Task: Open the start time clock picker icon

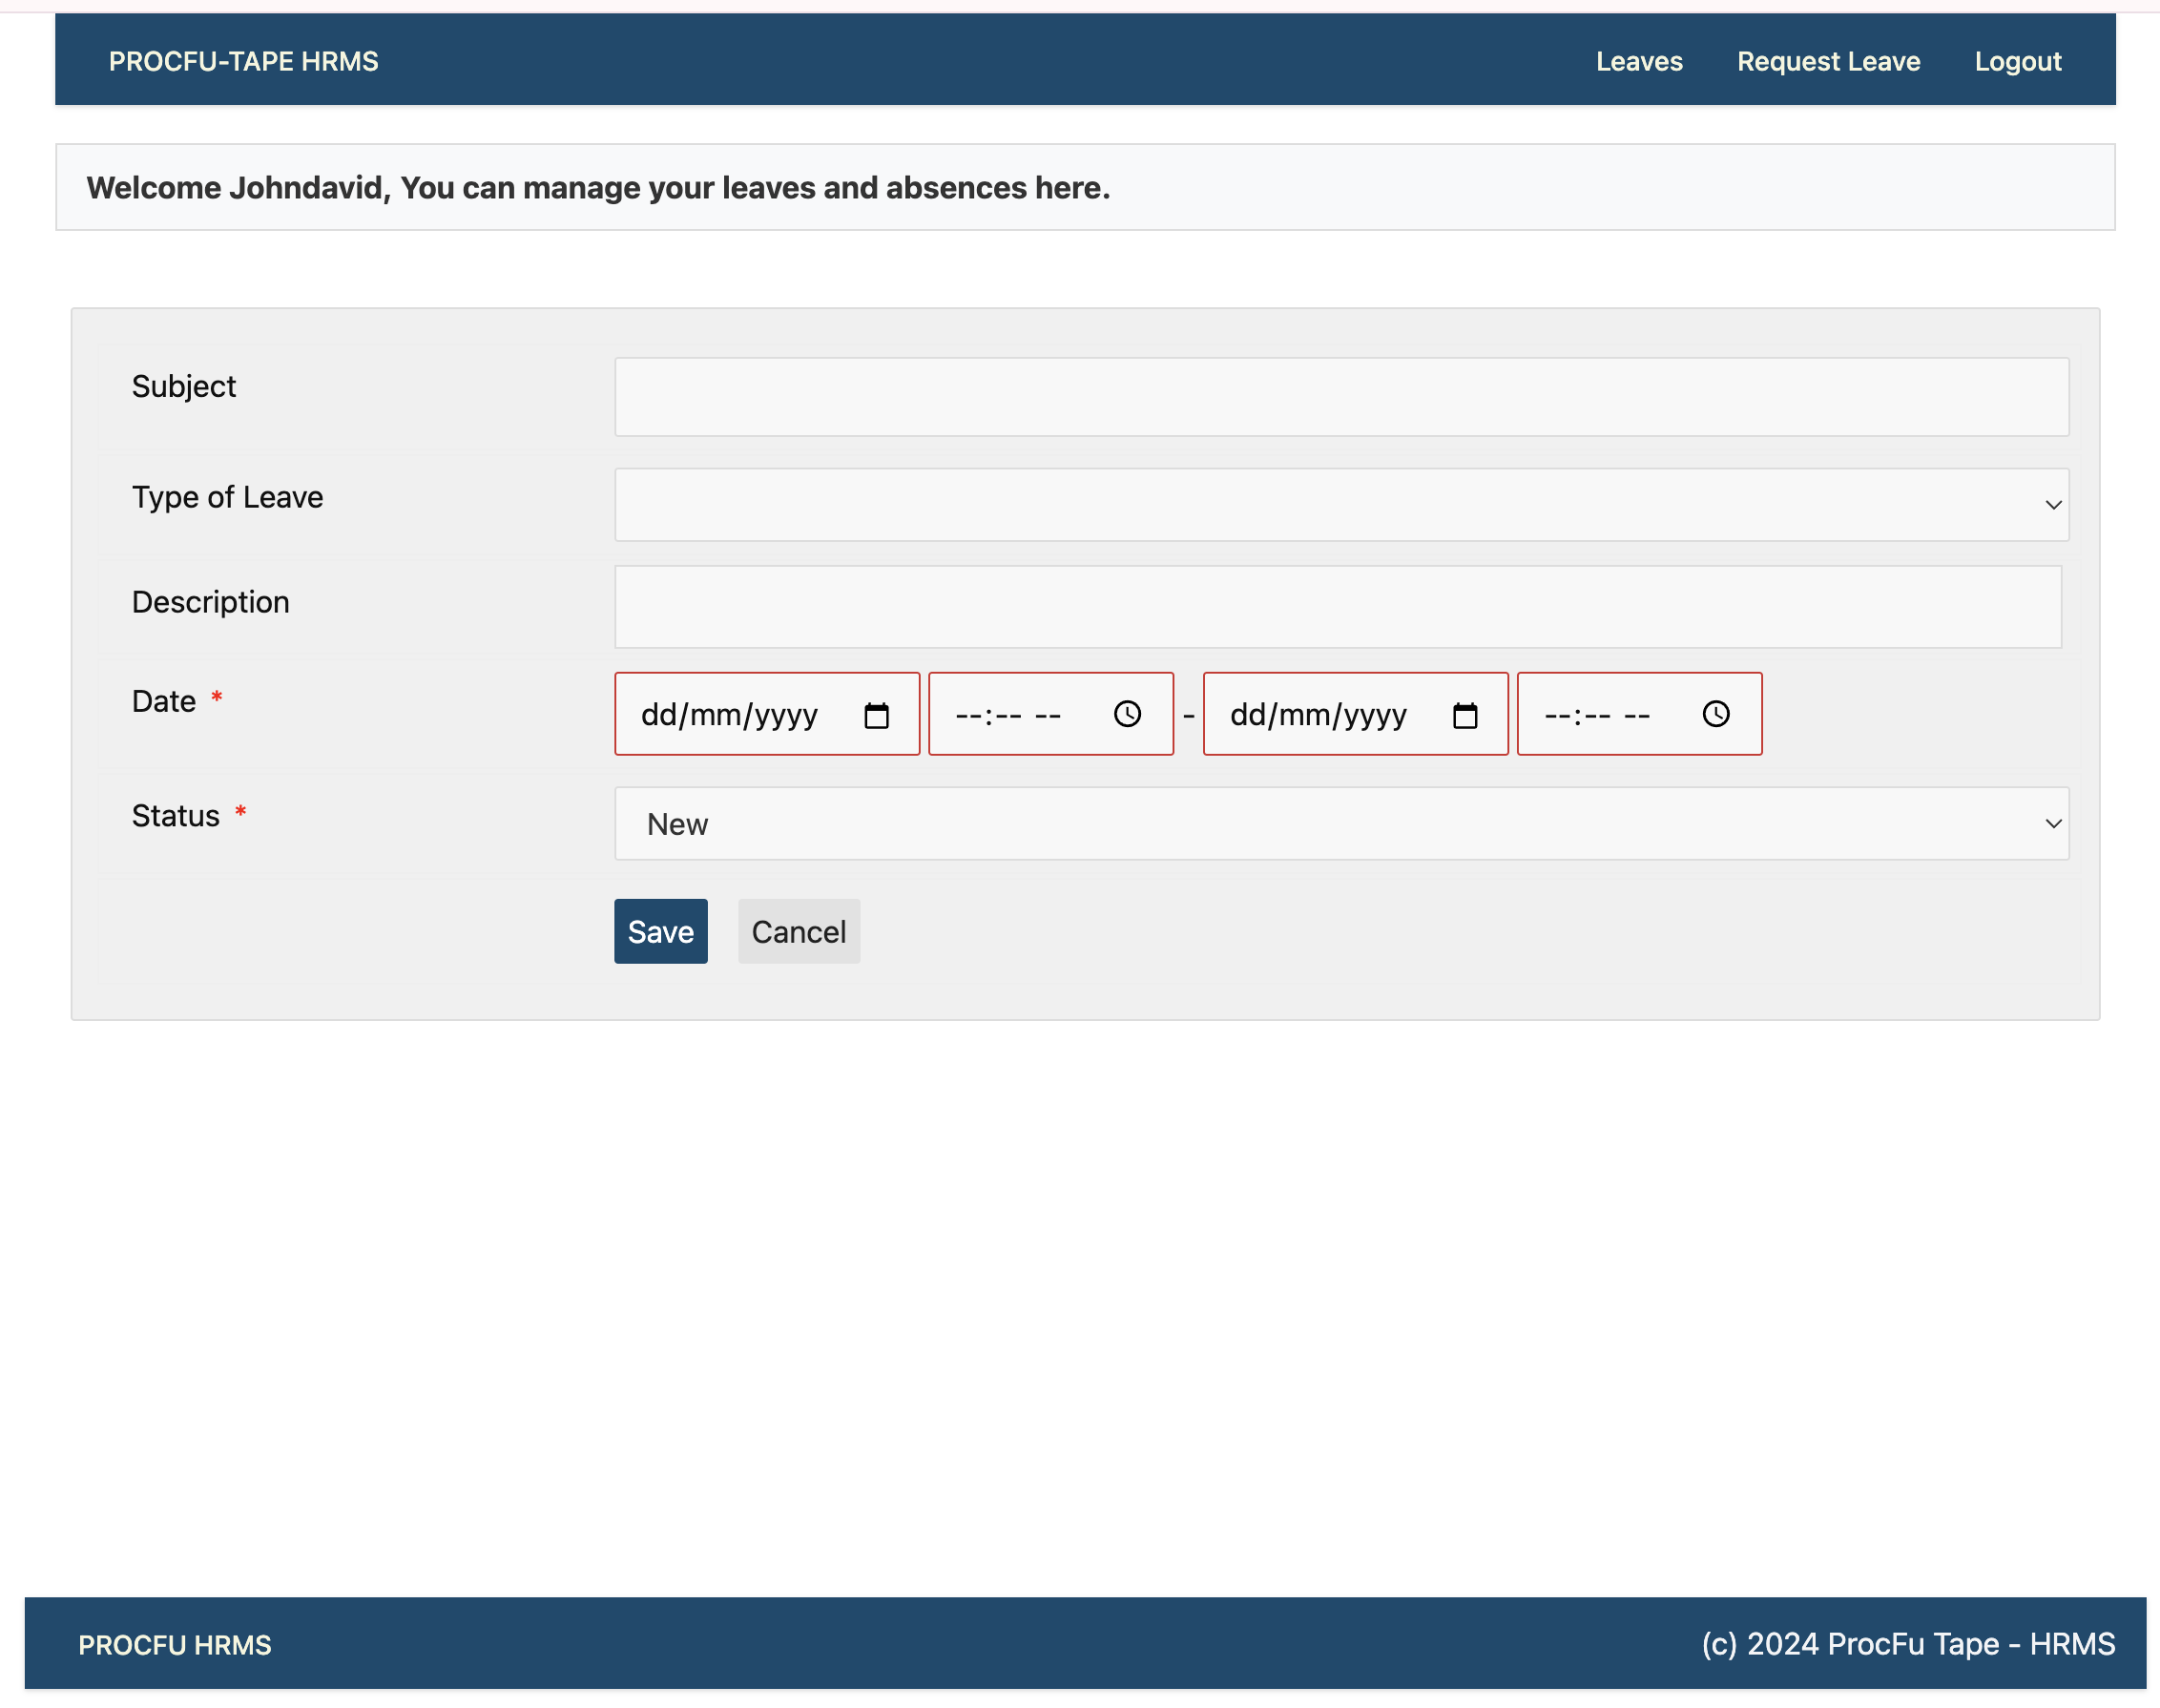Action: coord(1127,714)
